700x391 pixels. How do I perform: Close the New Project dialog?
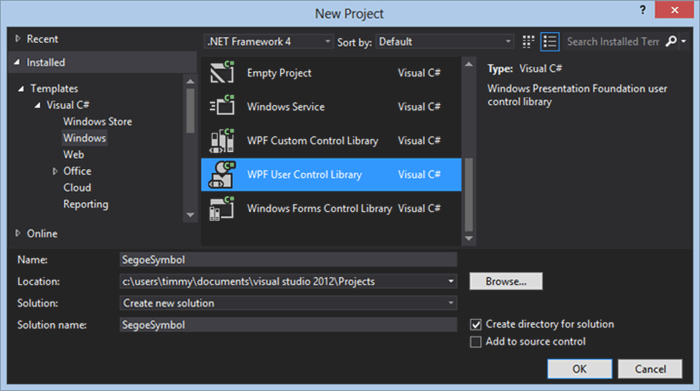[674, 9]
